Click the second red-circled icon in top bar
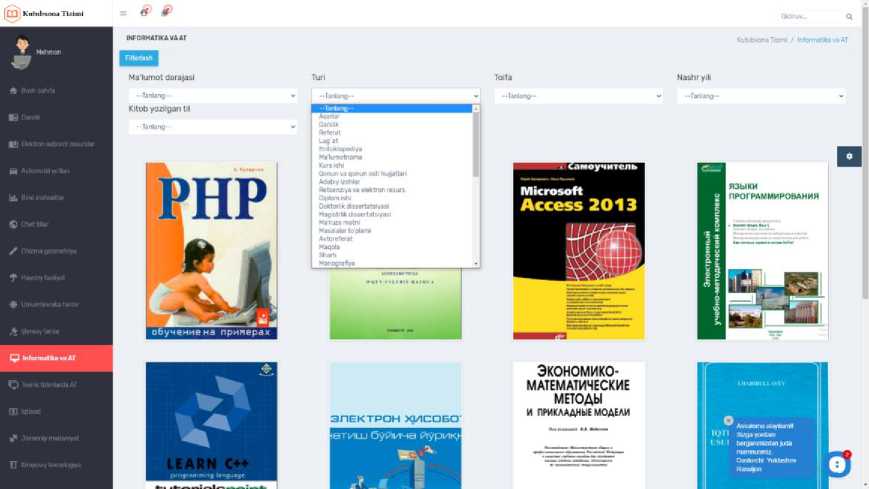Image resolution: width=869 pixels, height=489 pixels. pyautogui.click(x=166, y=11)
